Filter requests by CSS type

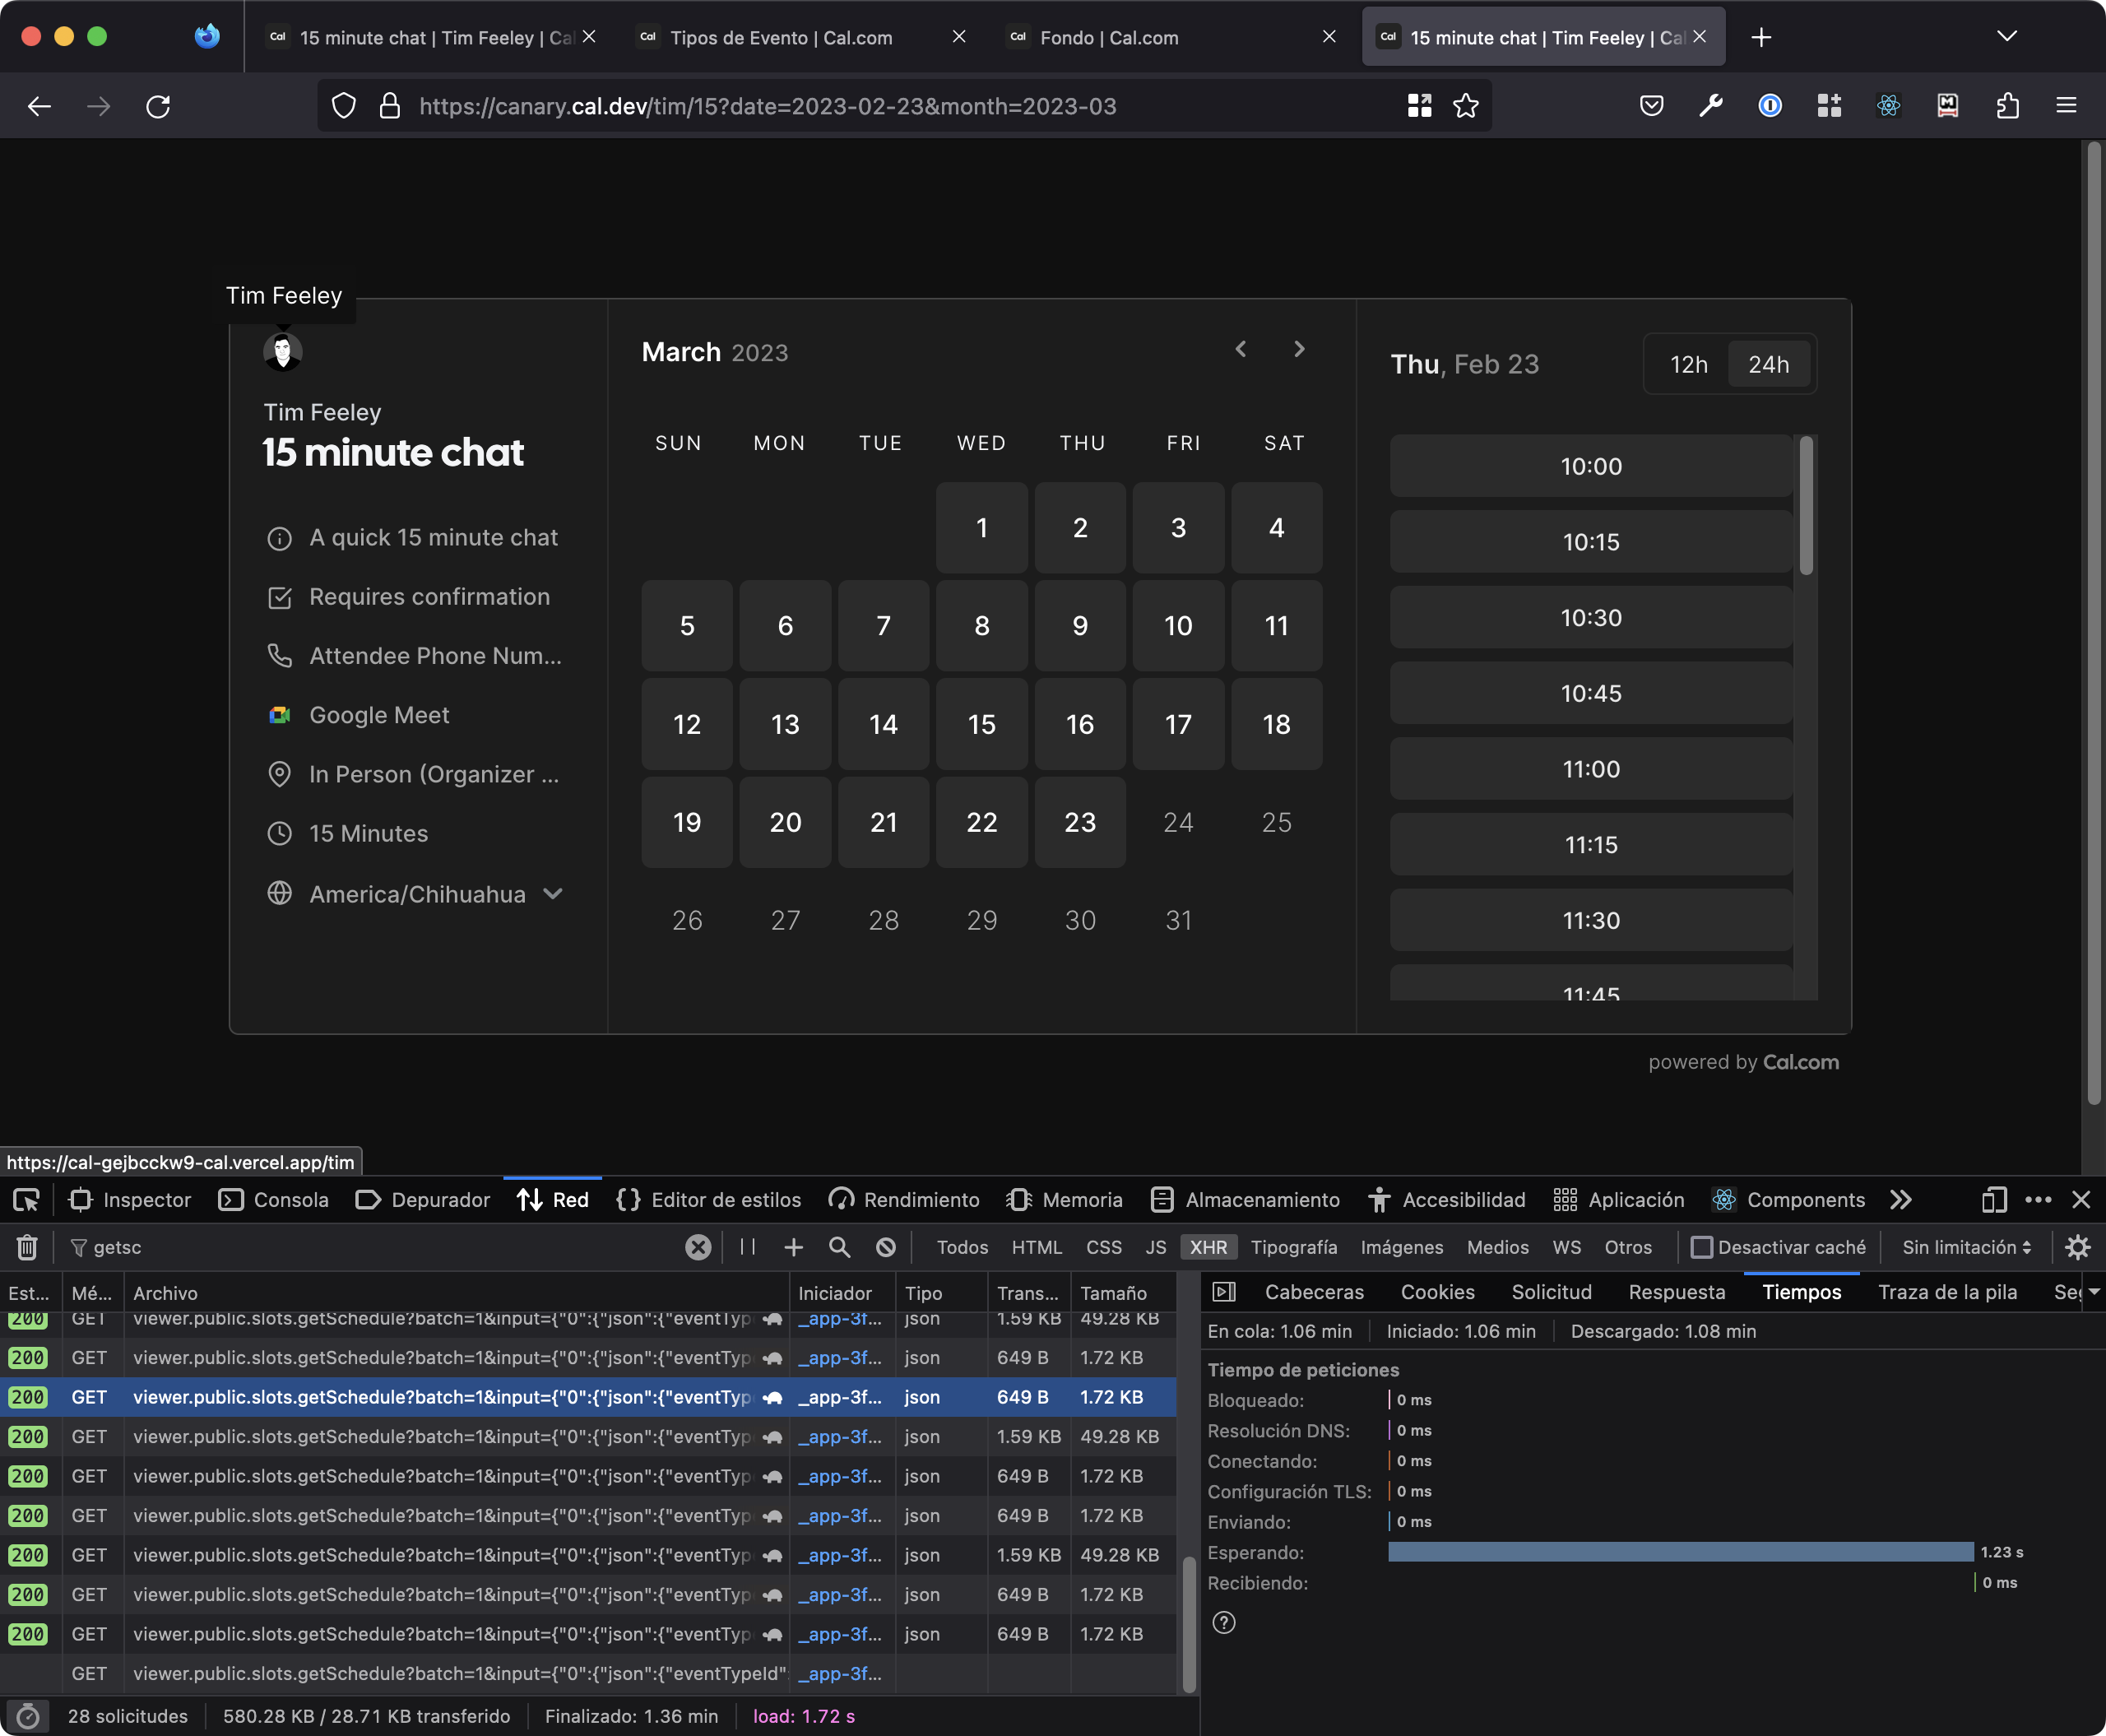pos(1104,1247)
